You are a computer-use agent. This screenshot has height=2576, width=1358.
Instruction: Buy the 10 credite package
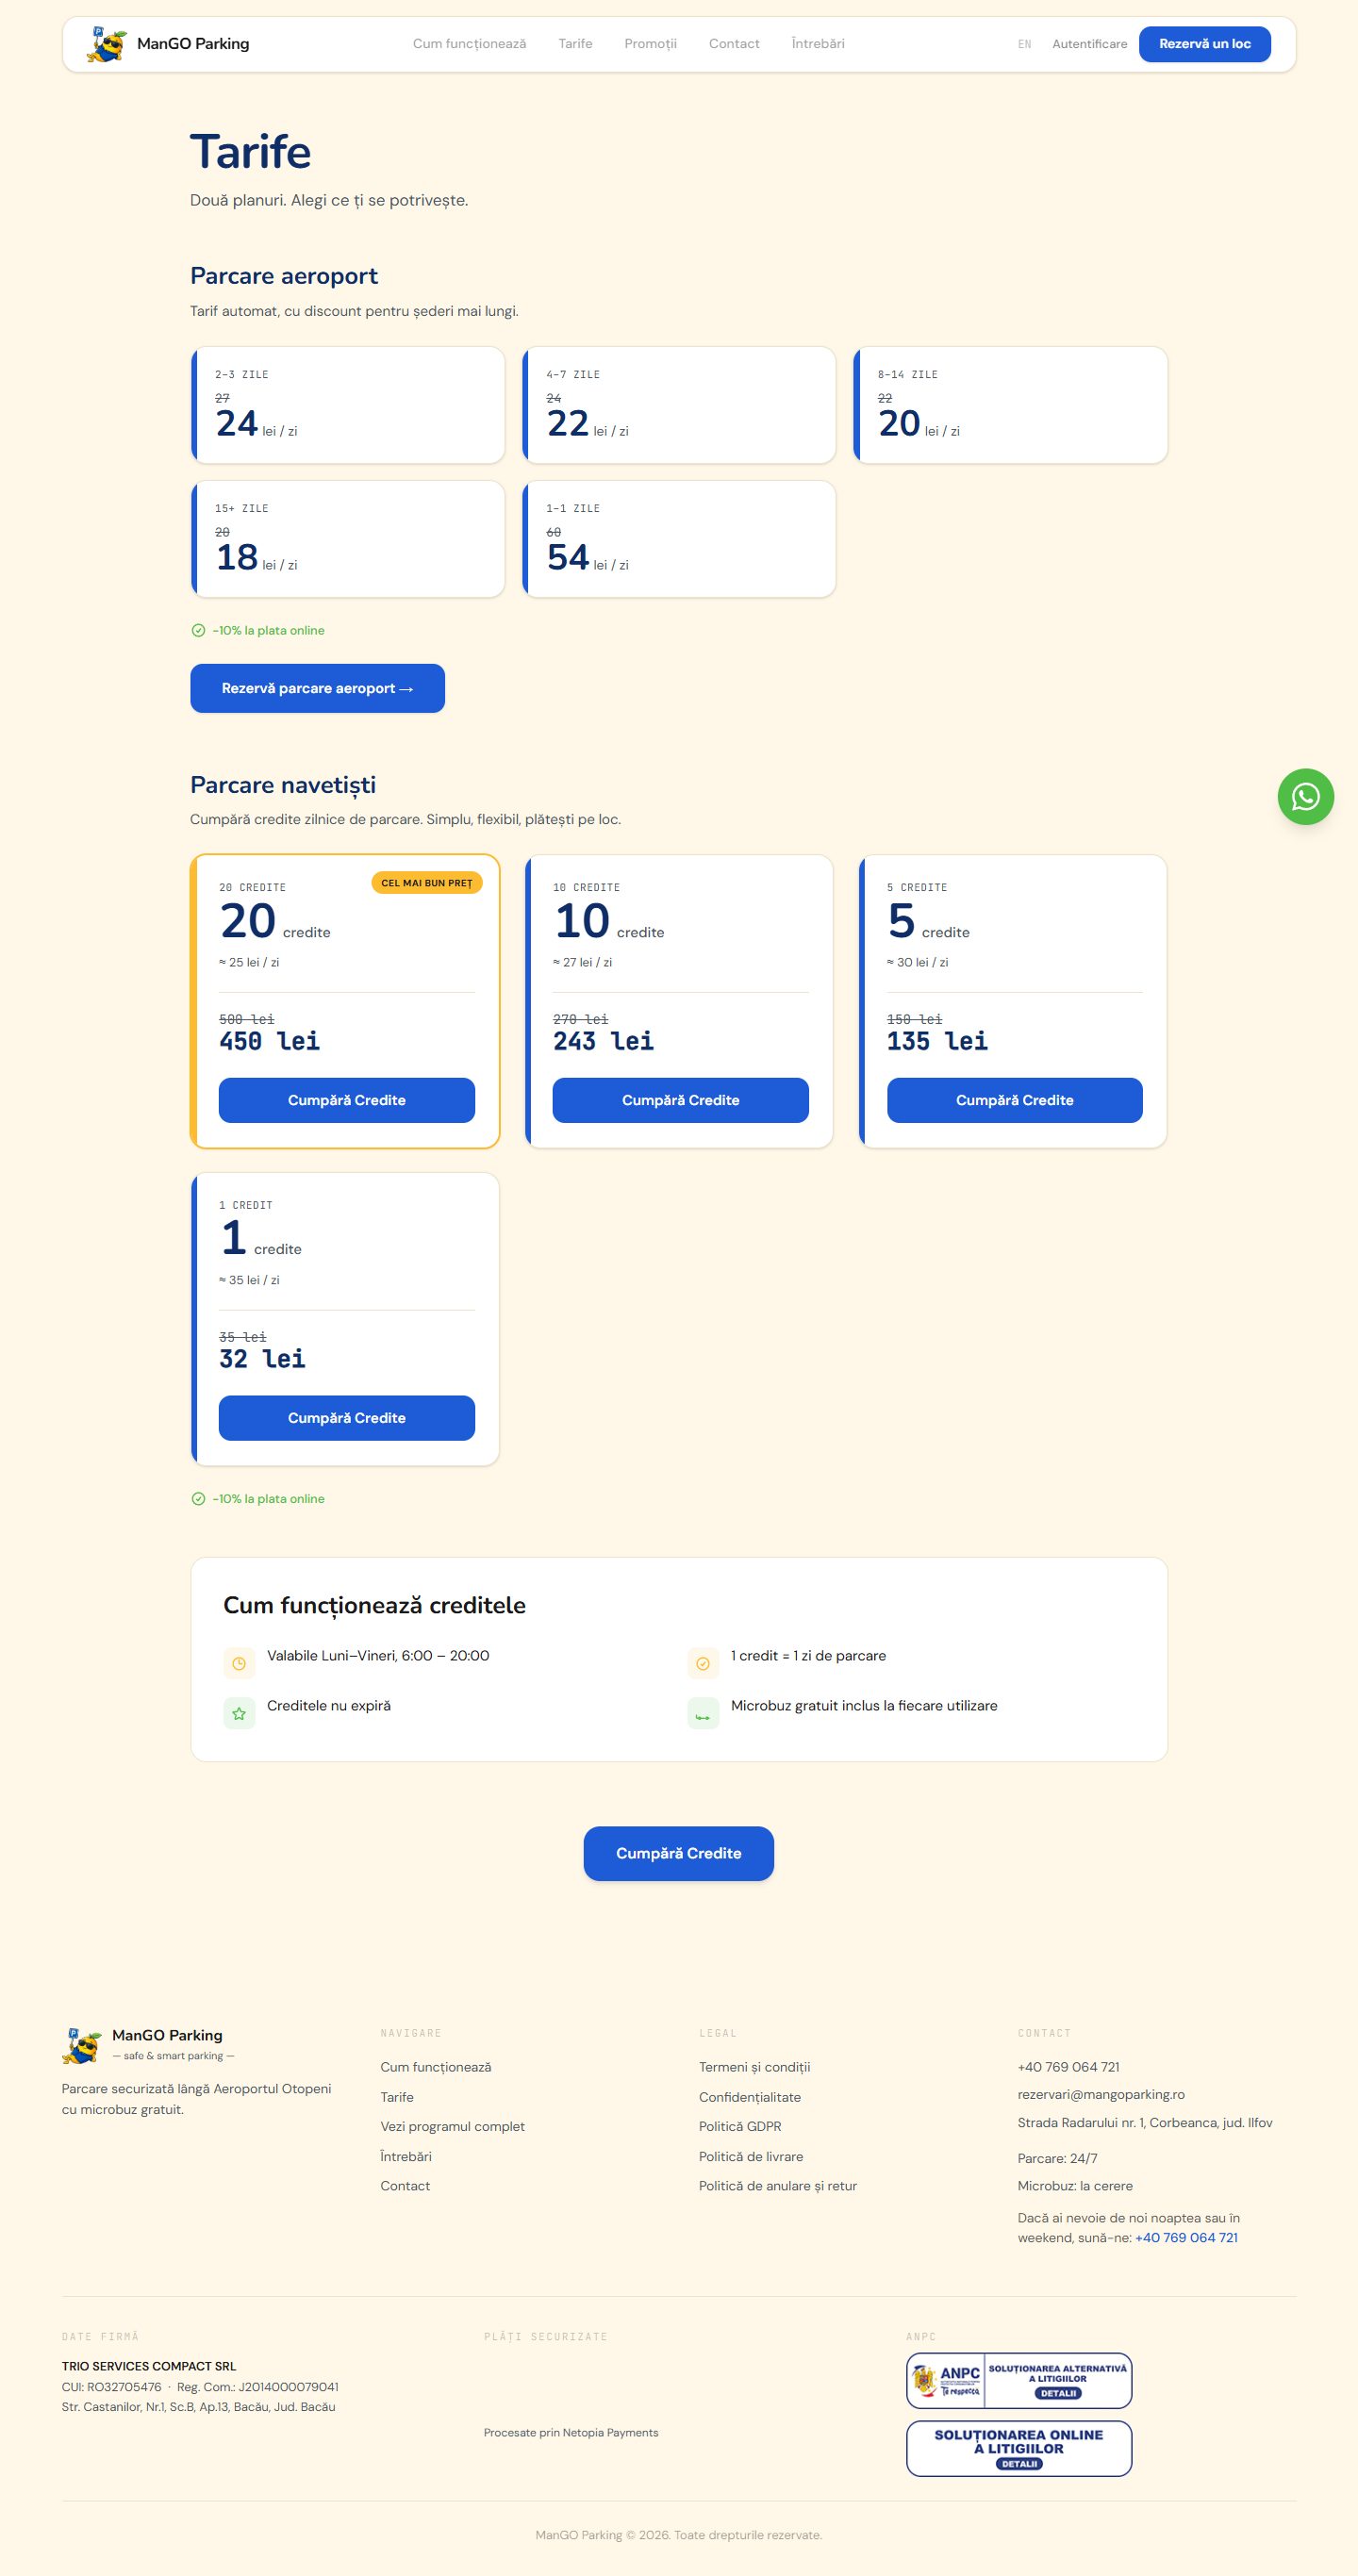(681, 1100)
